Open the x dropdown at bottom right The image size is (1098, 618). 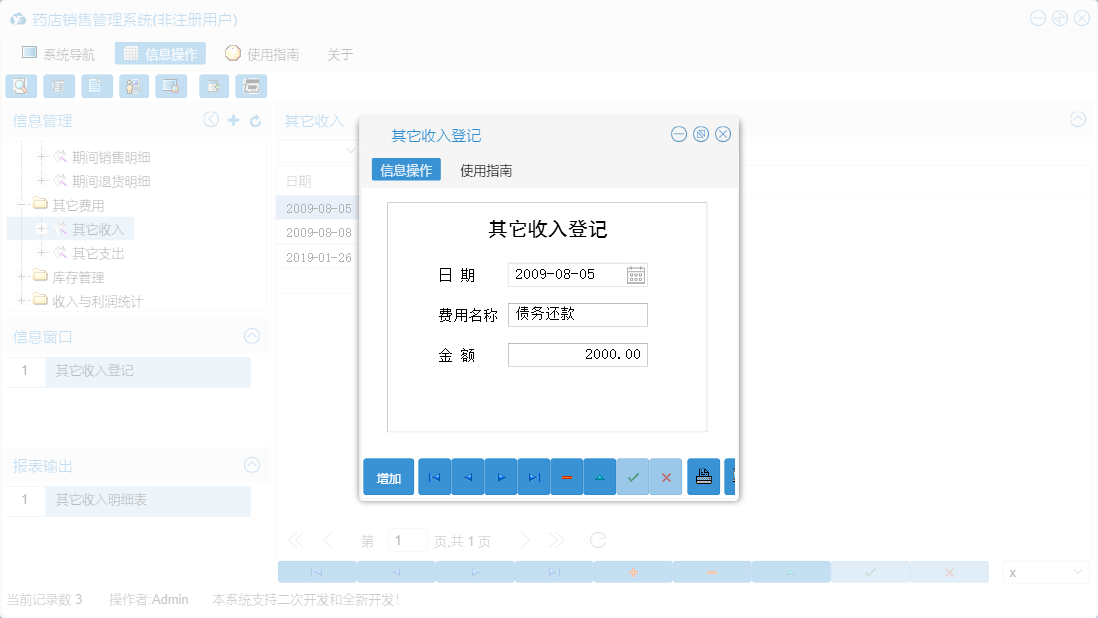coord(1045,571)
